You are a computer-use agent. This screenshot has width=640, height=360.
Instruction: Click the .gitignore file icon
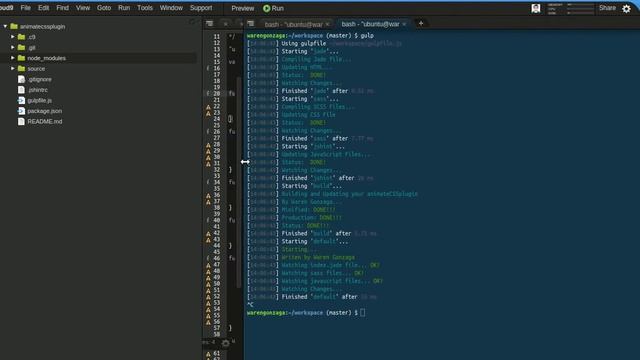tap(21, 79)
